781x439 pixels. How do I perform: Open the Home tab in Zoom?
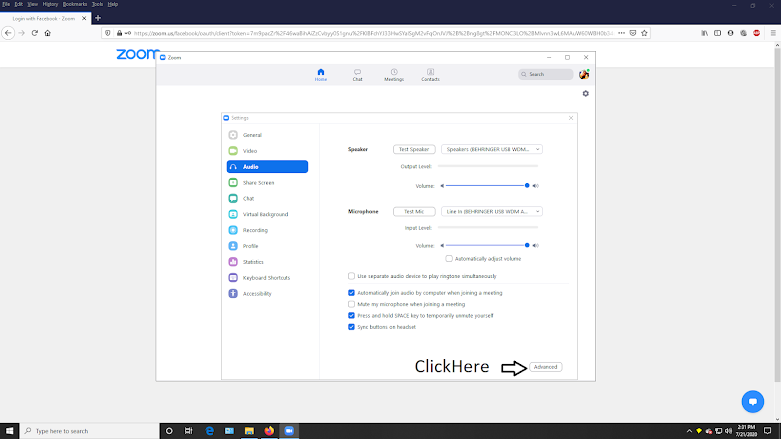coord(321,75)
